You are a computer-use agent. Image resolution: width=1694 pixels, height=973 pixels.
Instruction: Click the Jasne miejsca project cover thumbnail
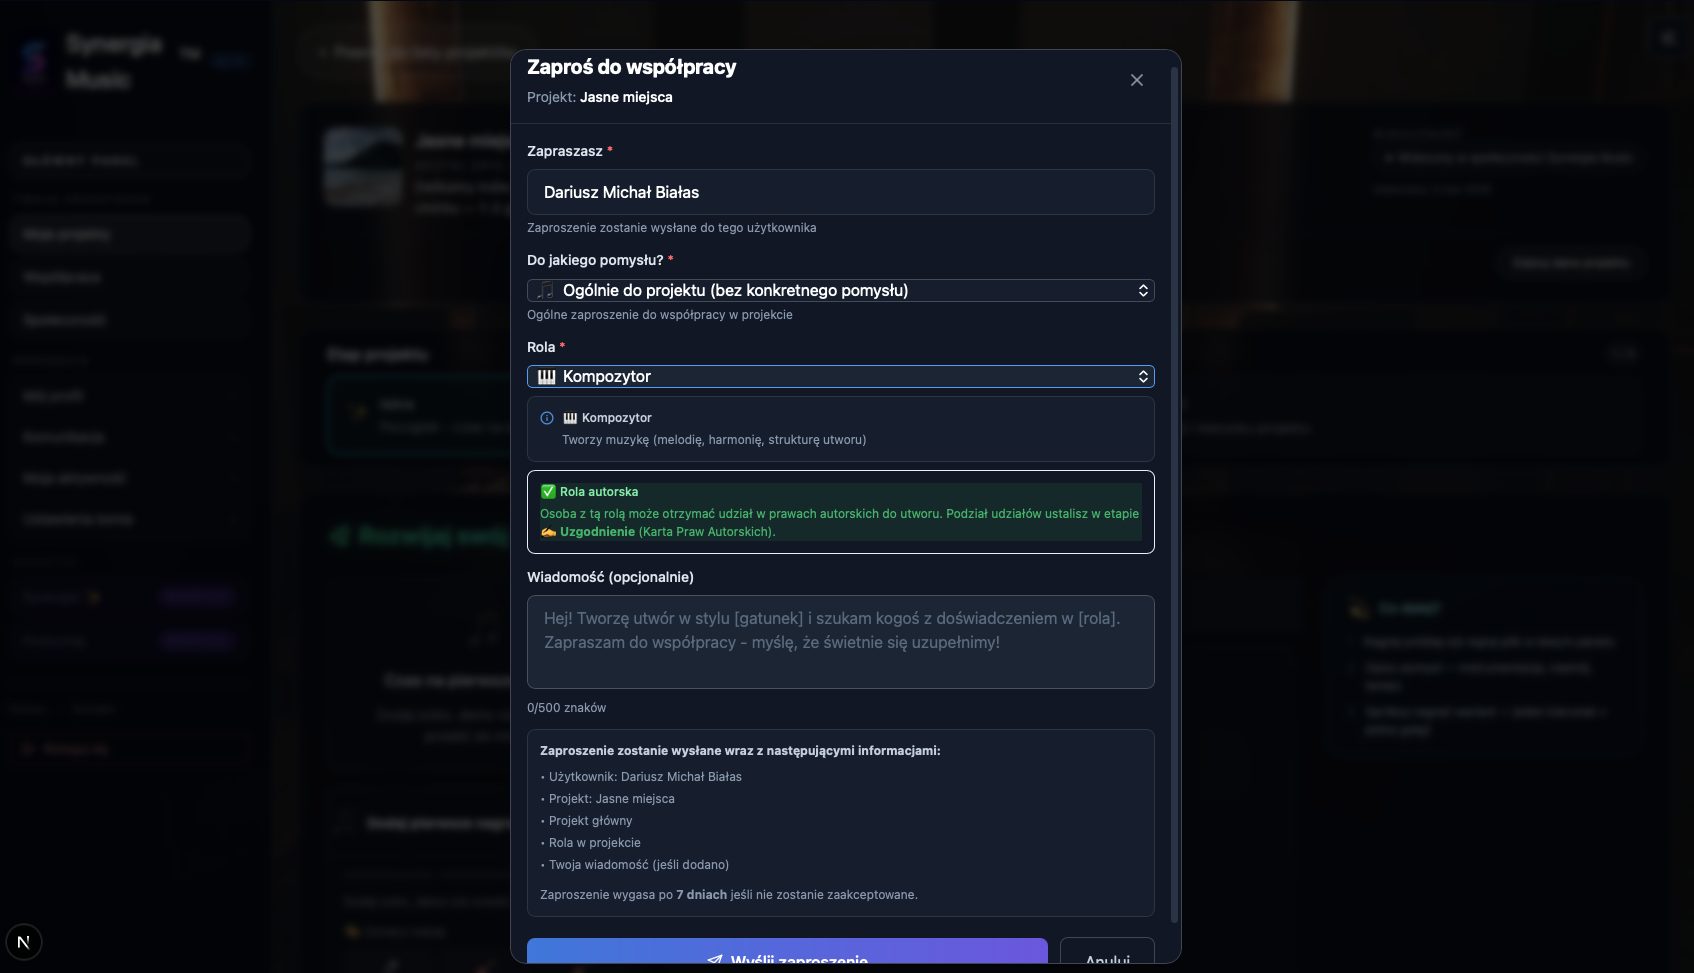363,166
